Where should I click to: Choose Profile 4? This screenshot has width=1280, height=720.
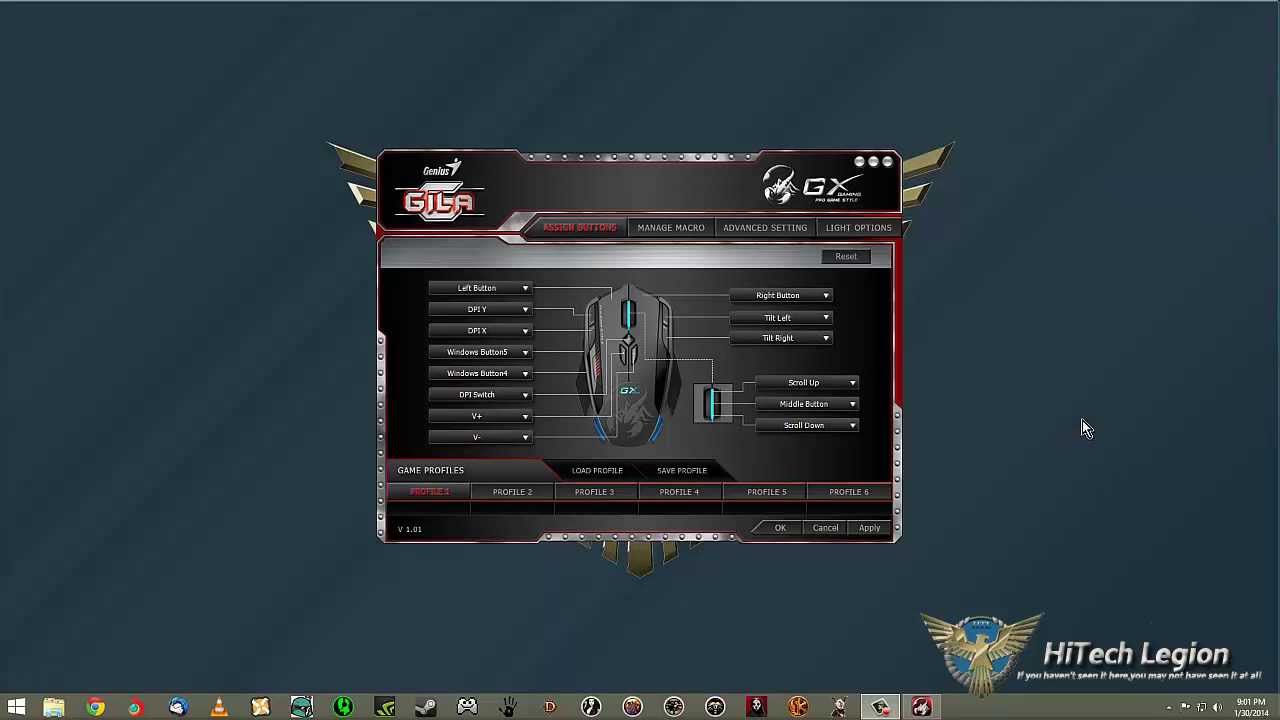point(679,492)
